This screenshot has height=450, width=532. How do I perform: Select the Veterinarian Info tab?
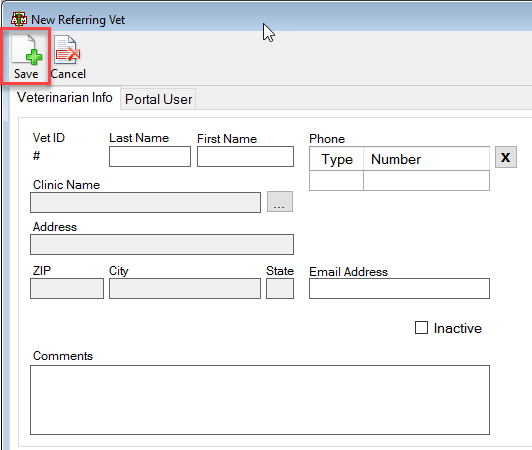[x=64, y=97]
